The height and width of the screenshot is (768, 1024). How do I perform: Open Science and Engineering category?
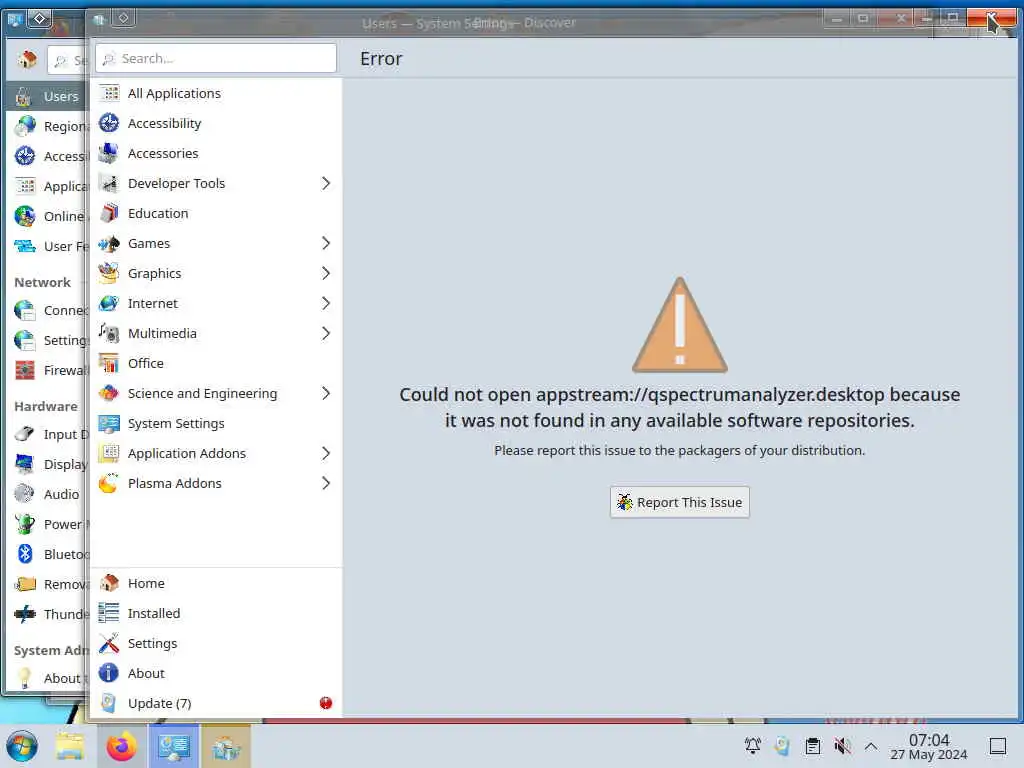216,394
